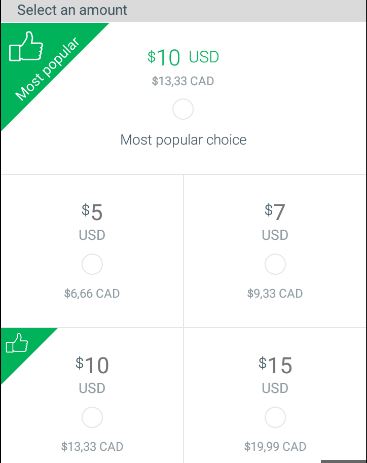Click the diagonal 'Most popular' ribbon text
The height and width of the screenshot is (463, 367).
click(x=47, y=69)
